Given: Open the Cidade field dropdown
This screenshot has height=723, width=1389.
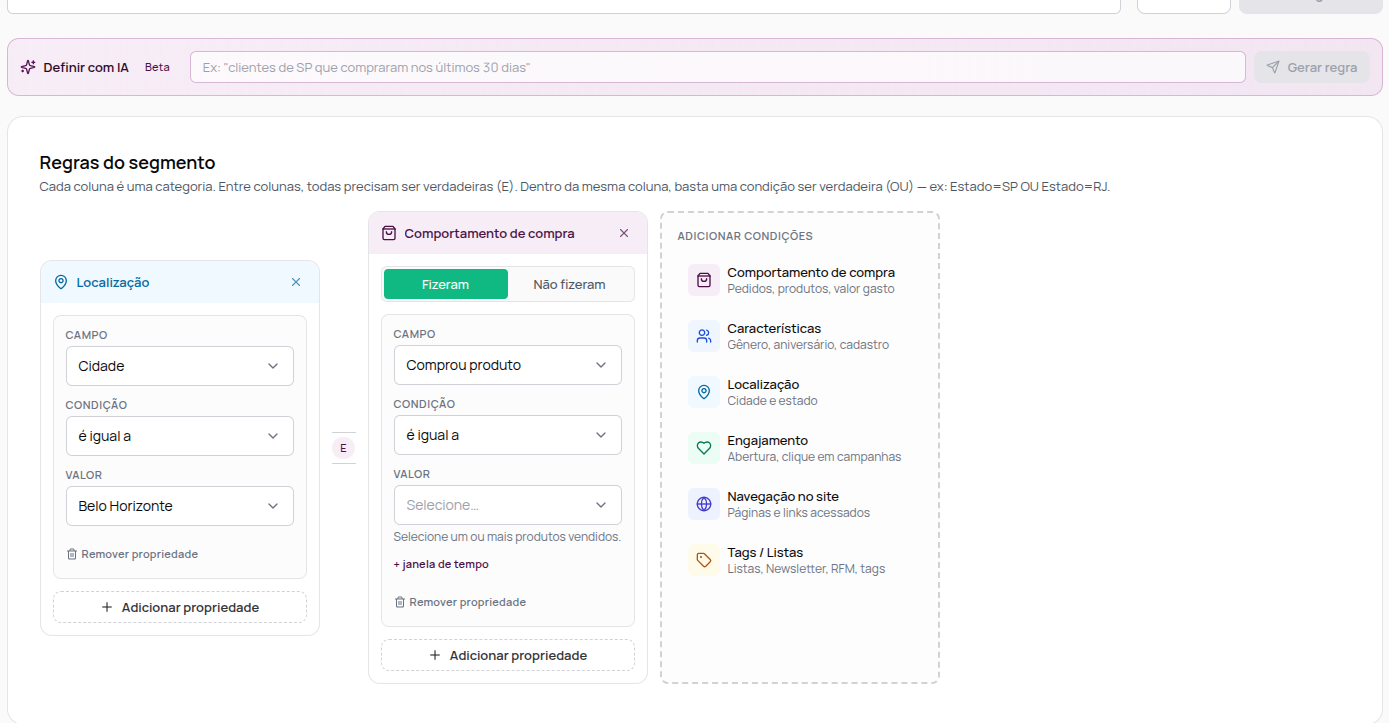Looking at the screenshot, I should point(180,366).
